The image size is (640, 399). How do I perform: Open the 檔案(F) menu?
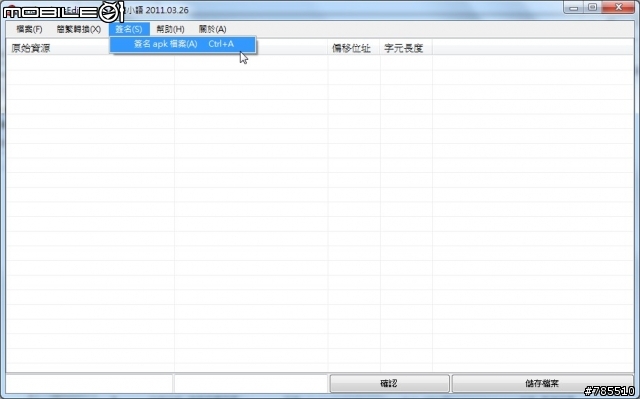[x=29, y=29]
